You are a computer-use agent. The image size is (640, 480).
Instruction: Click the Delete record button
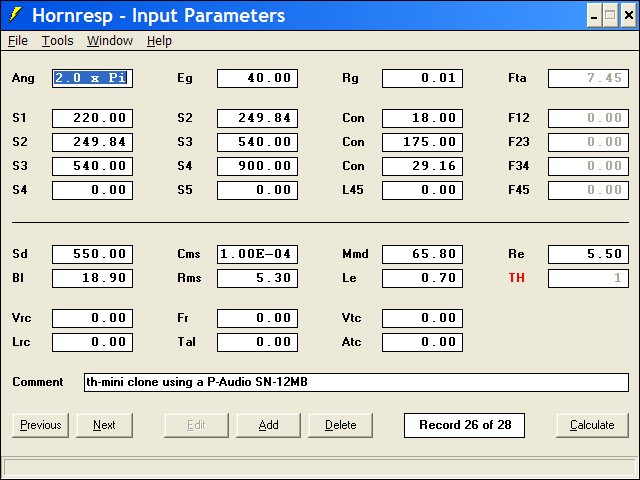(340, 425)
